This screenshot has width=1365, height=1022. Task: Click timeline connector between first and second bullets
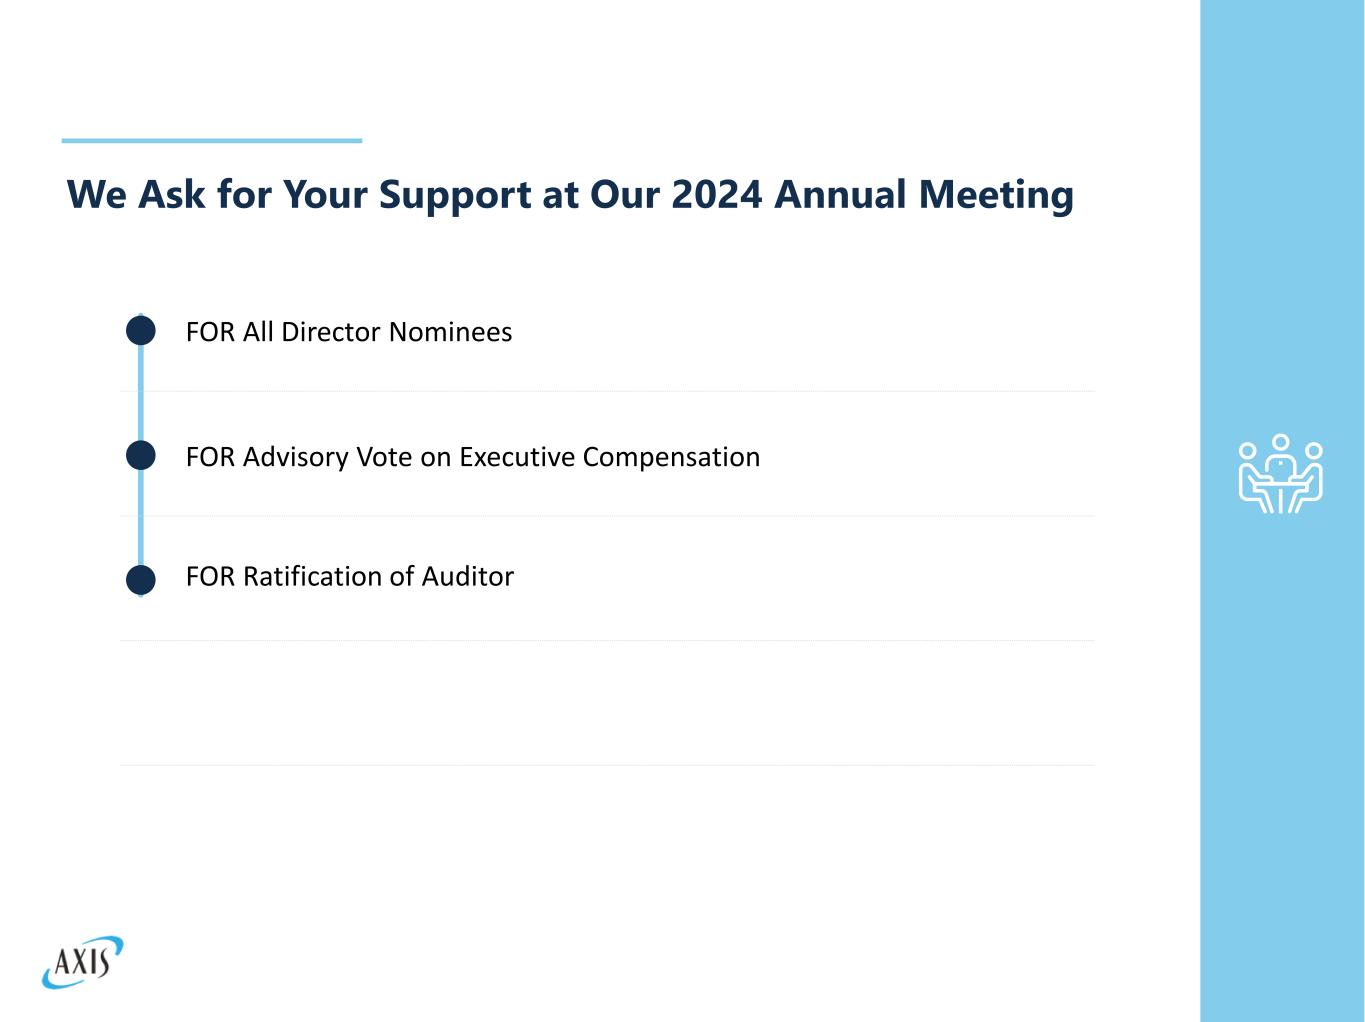coord(141,394)
